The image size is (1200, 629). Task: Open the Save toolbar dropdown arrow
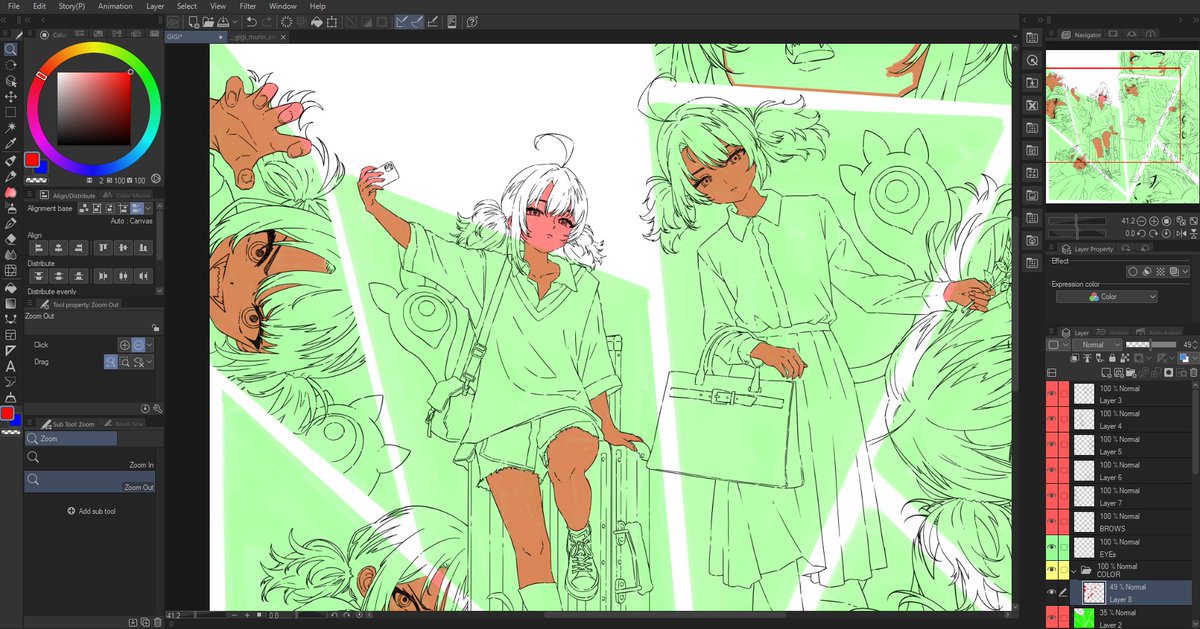(x=235, y=21)
